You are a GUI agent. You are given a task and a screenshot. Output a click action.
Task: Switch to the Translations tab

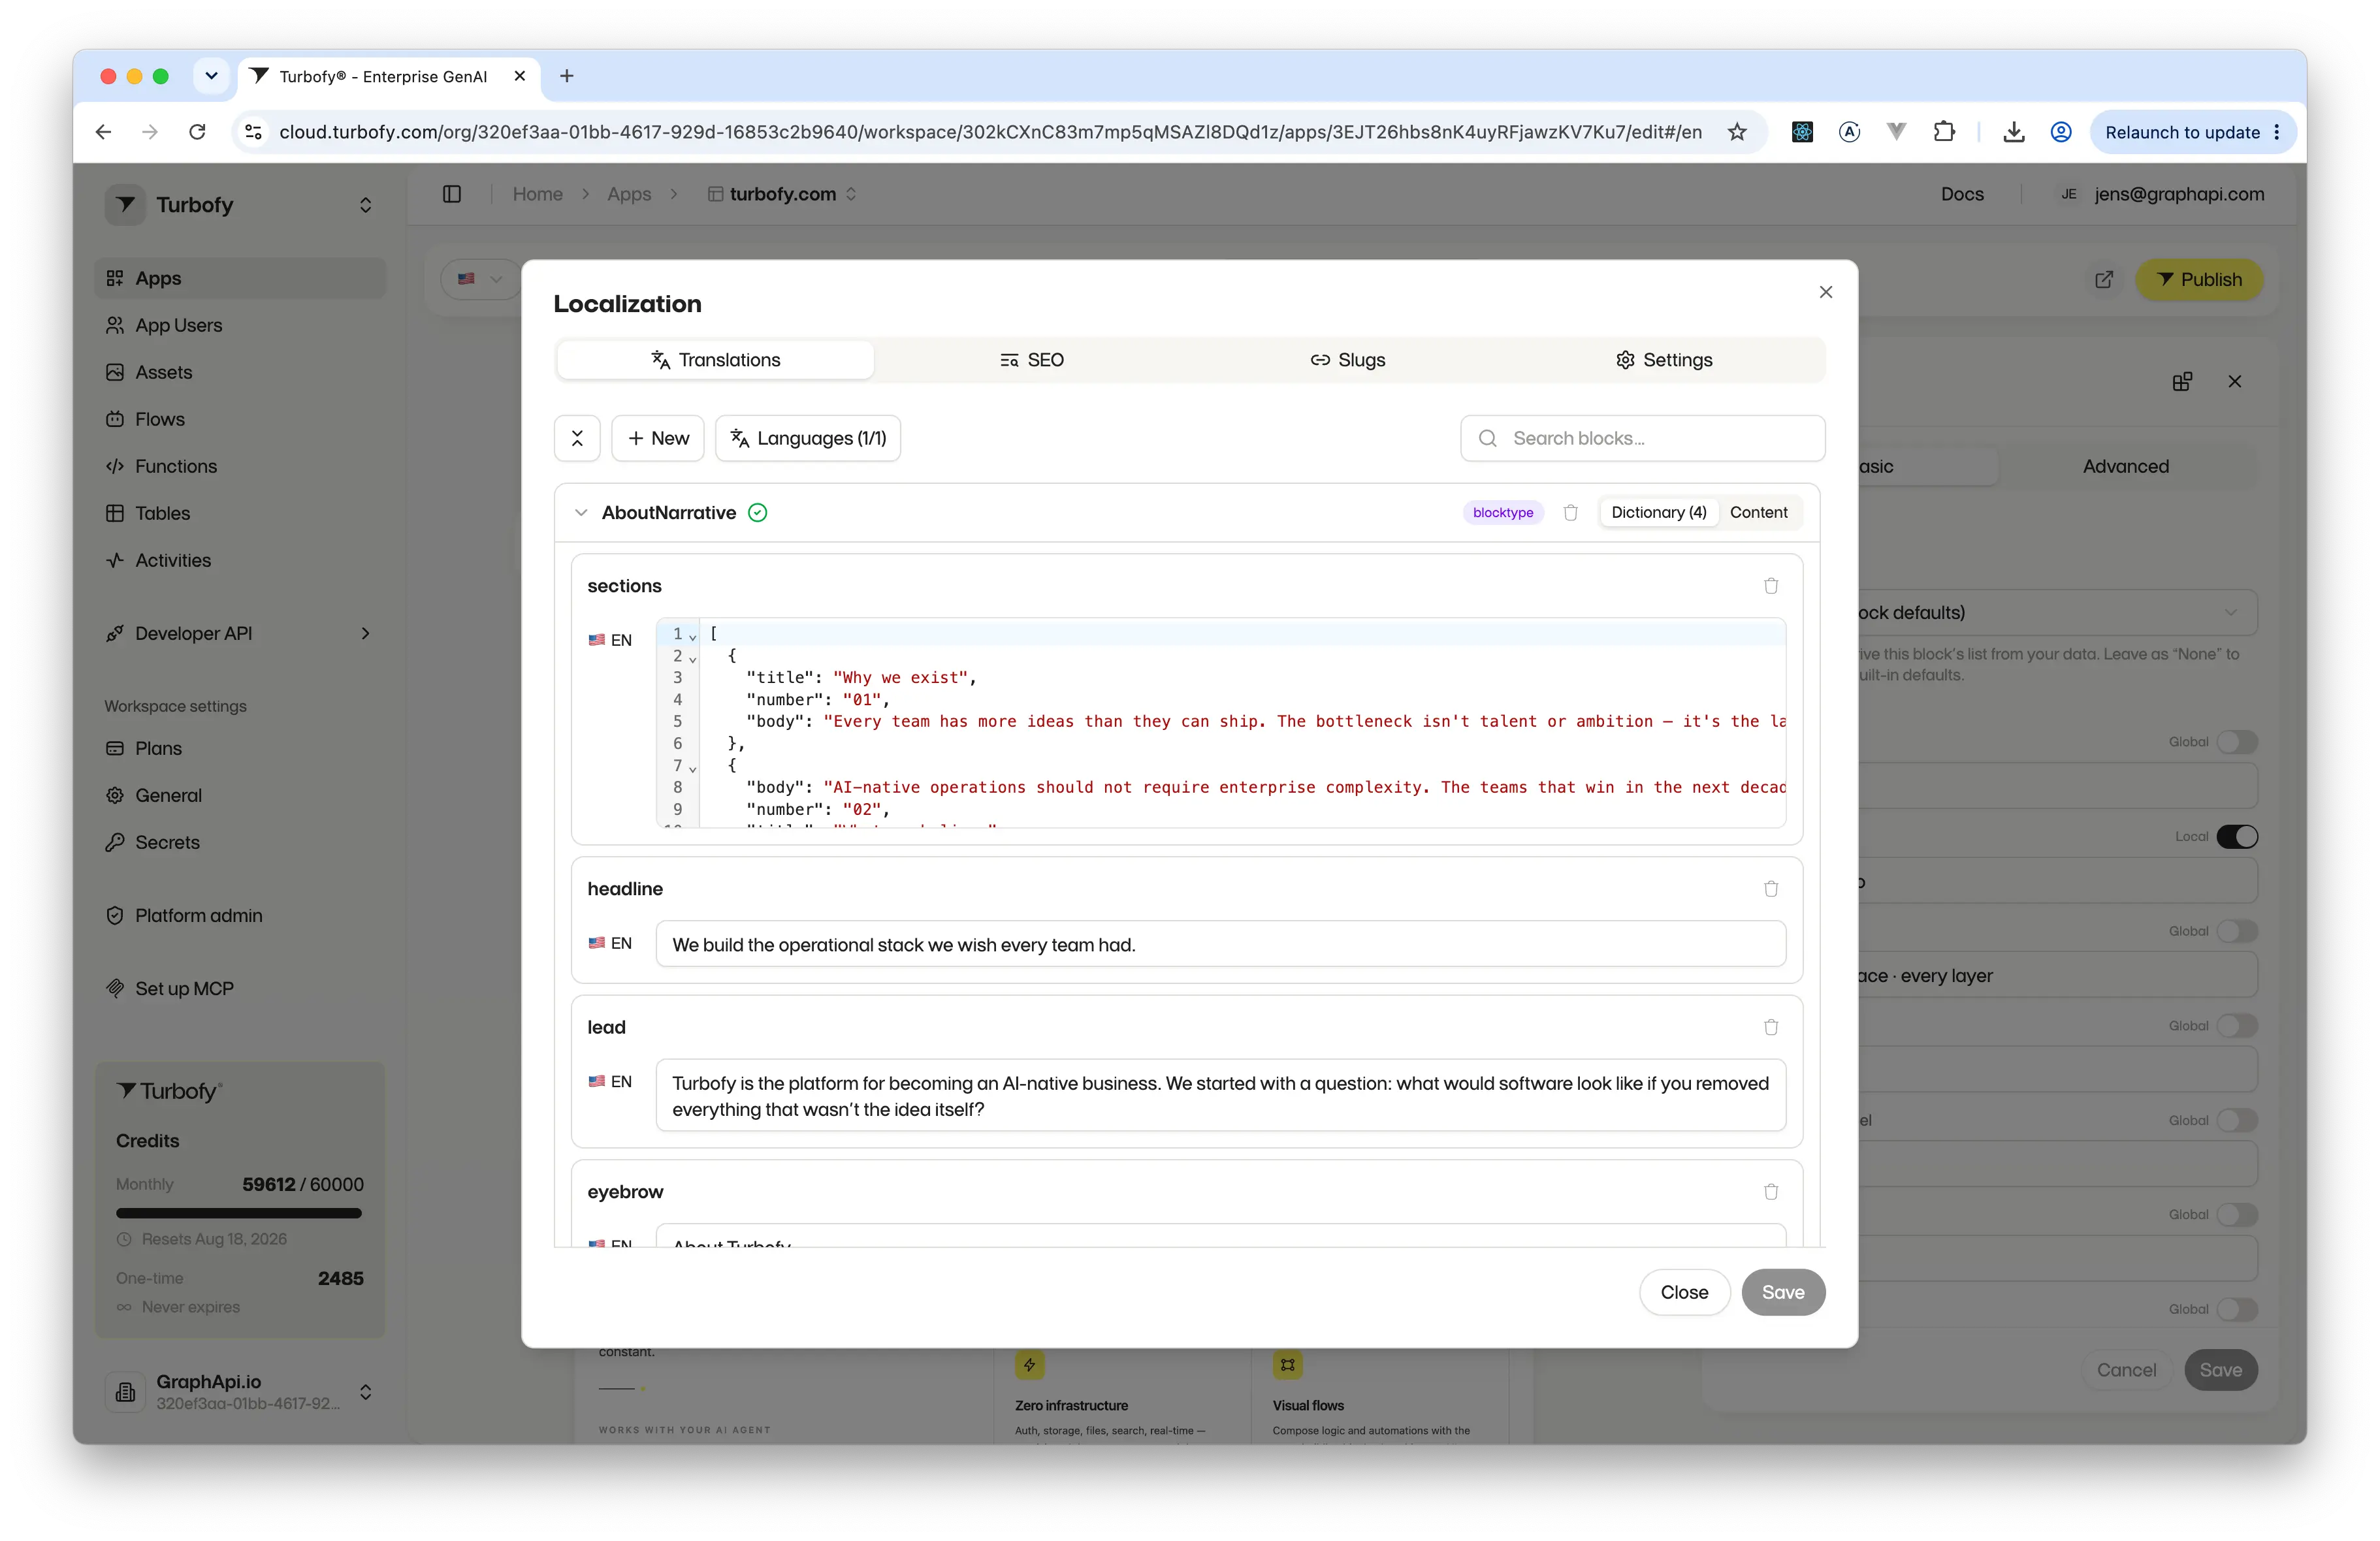716,360
